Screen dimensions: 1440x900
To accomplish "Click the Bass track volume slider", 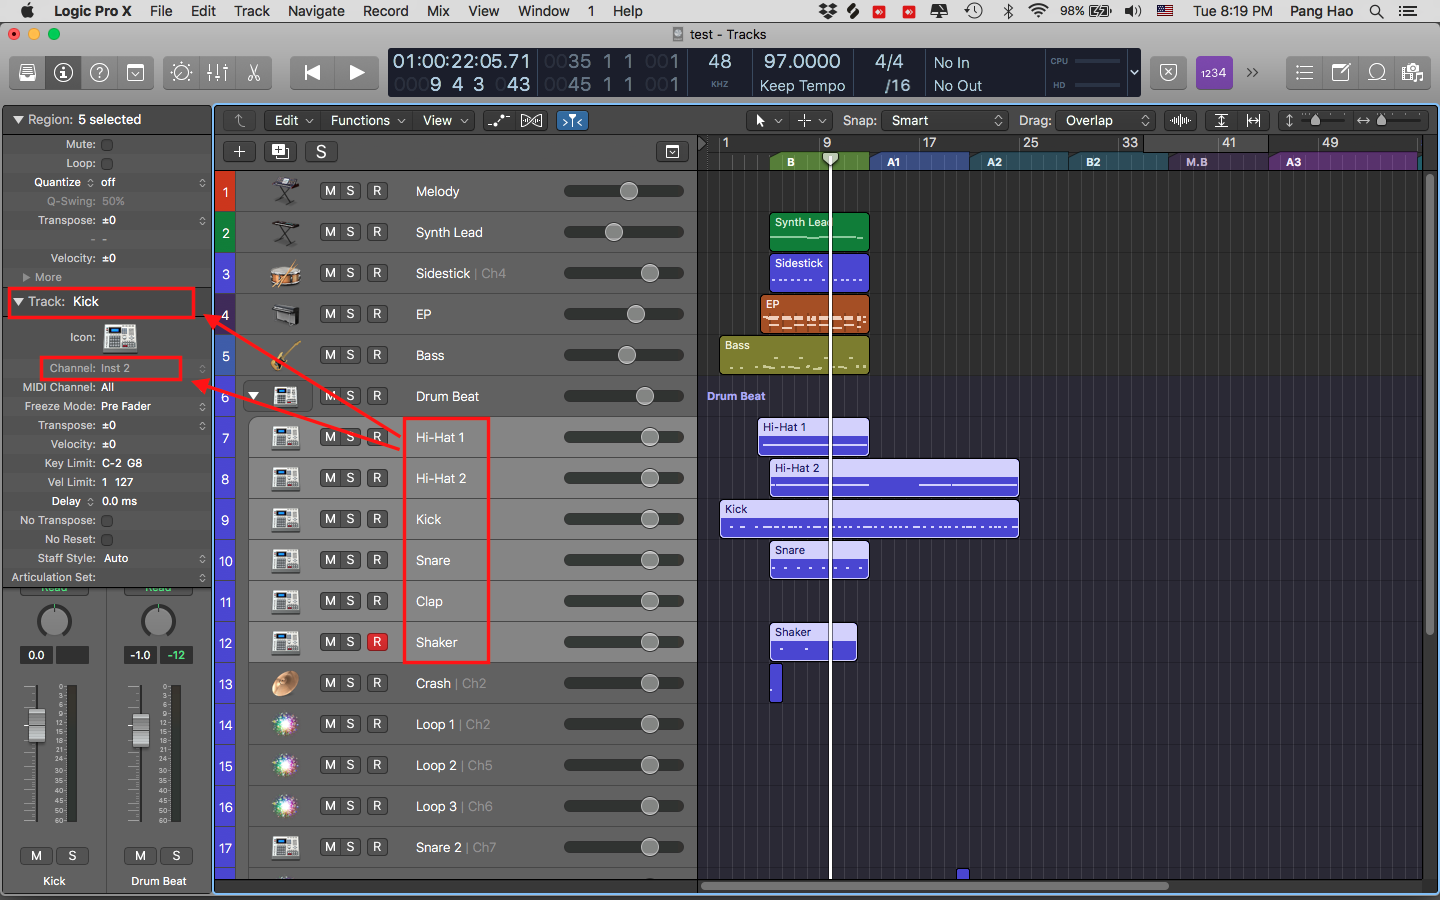I will click(626, 355).
